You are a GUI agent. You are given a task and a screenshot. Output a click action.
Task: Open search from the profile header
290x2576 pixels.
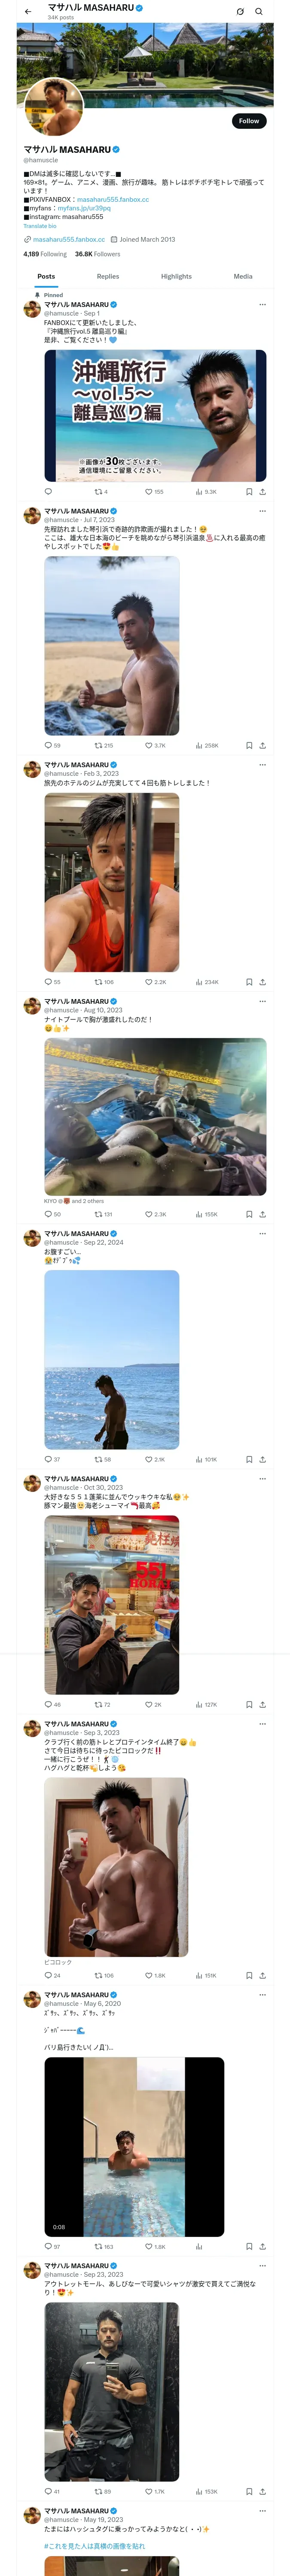[x=259, y=11]
